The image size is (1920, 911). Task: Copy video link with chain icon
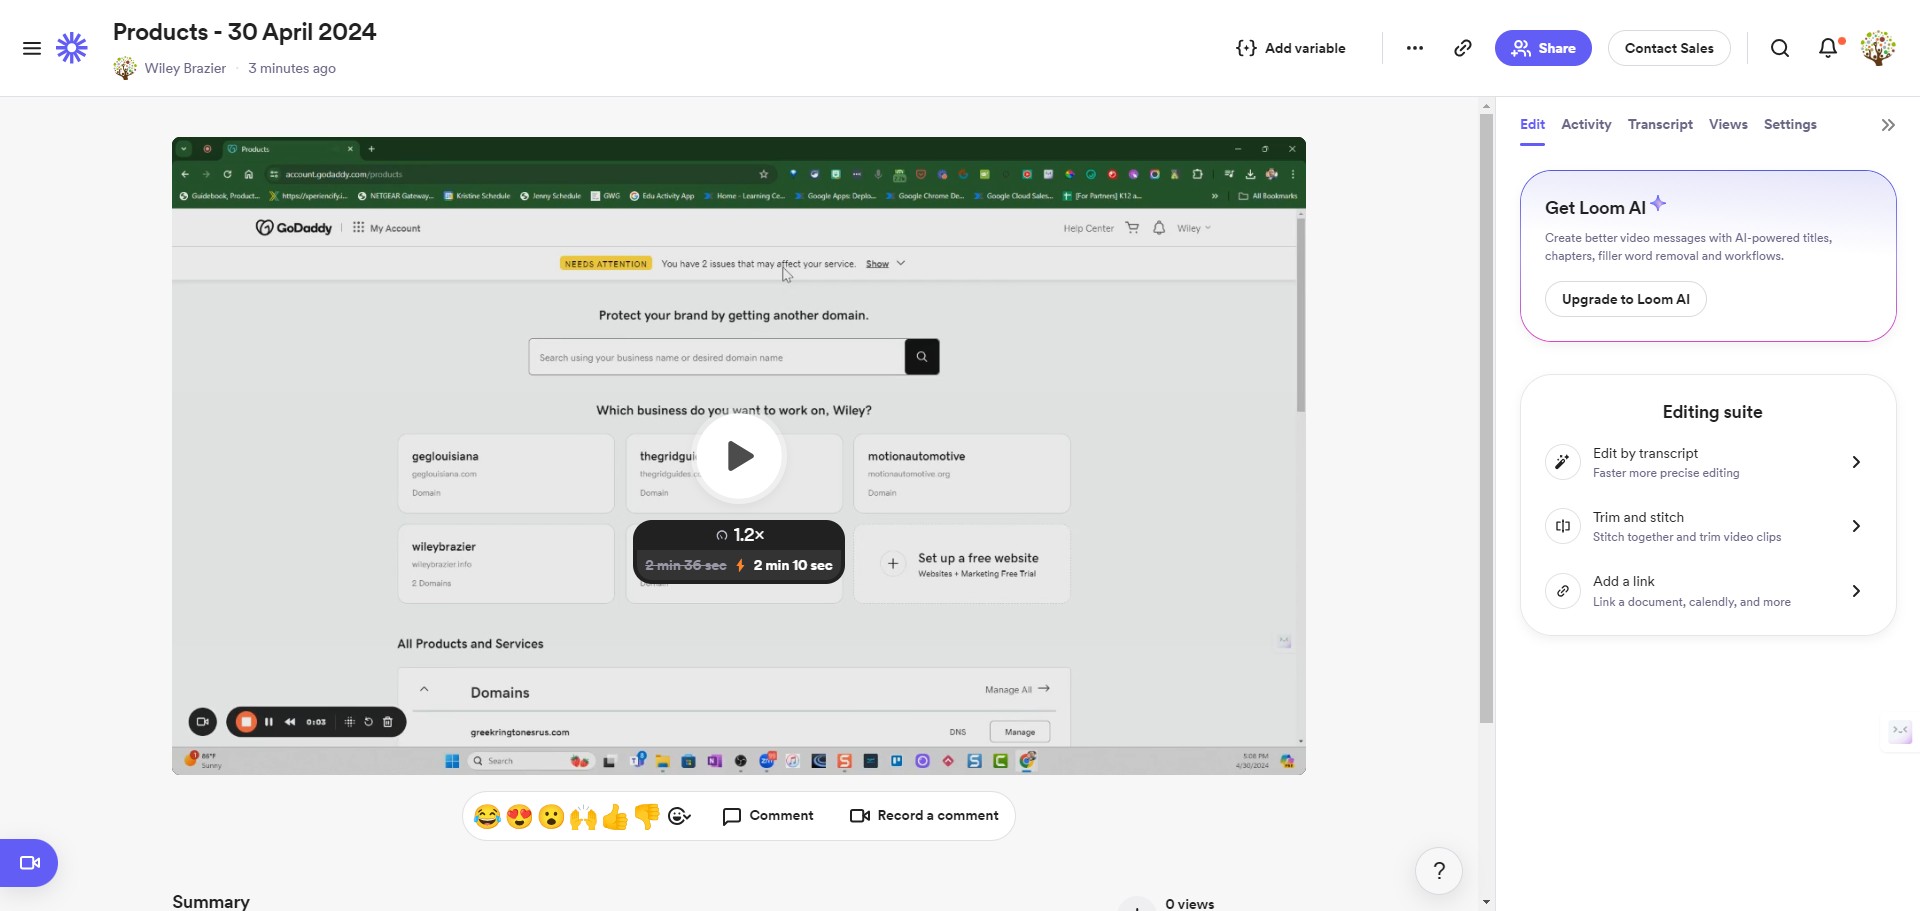[1462, 48]
